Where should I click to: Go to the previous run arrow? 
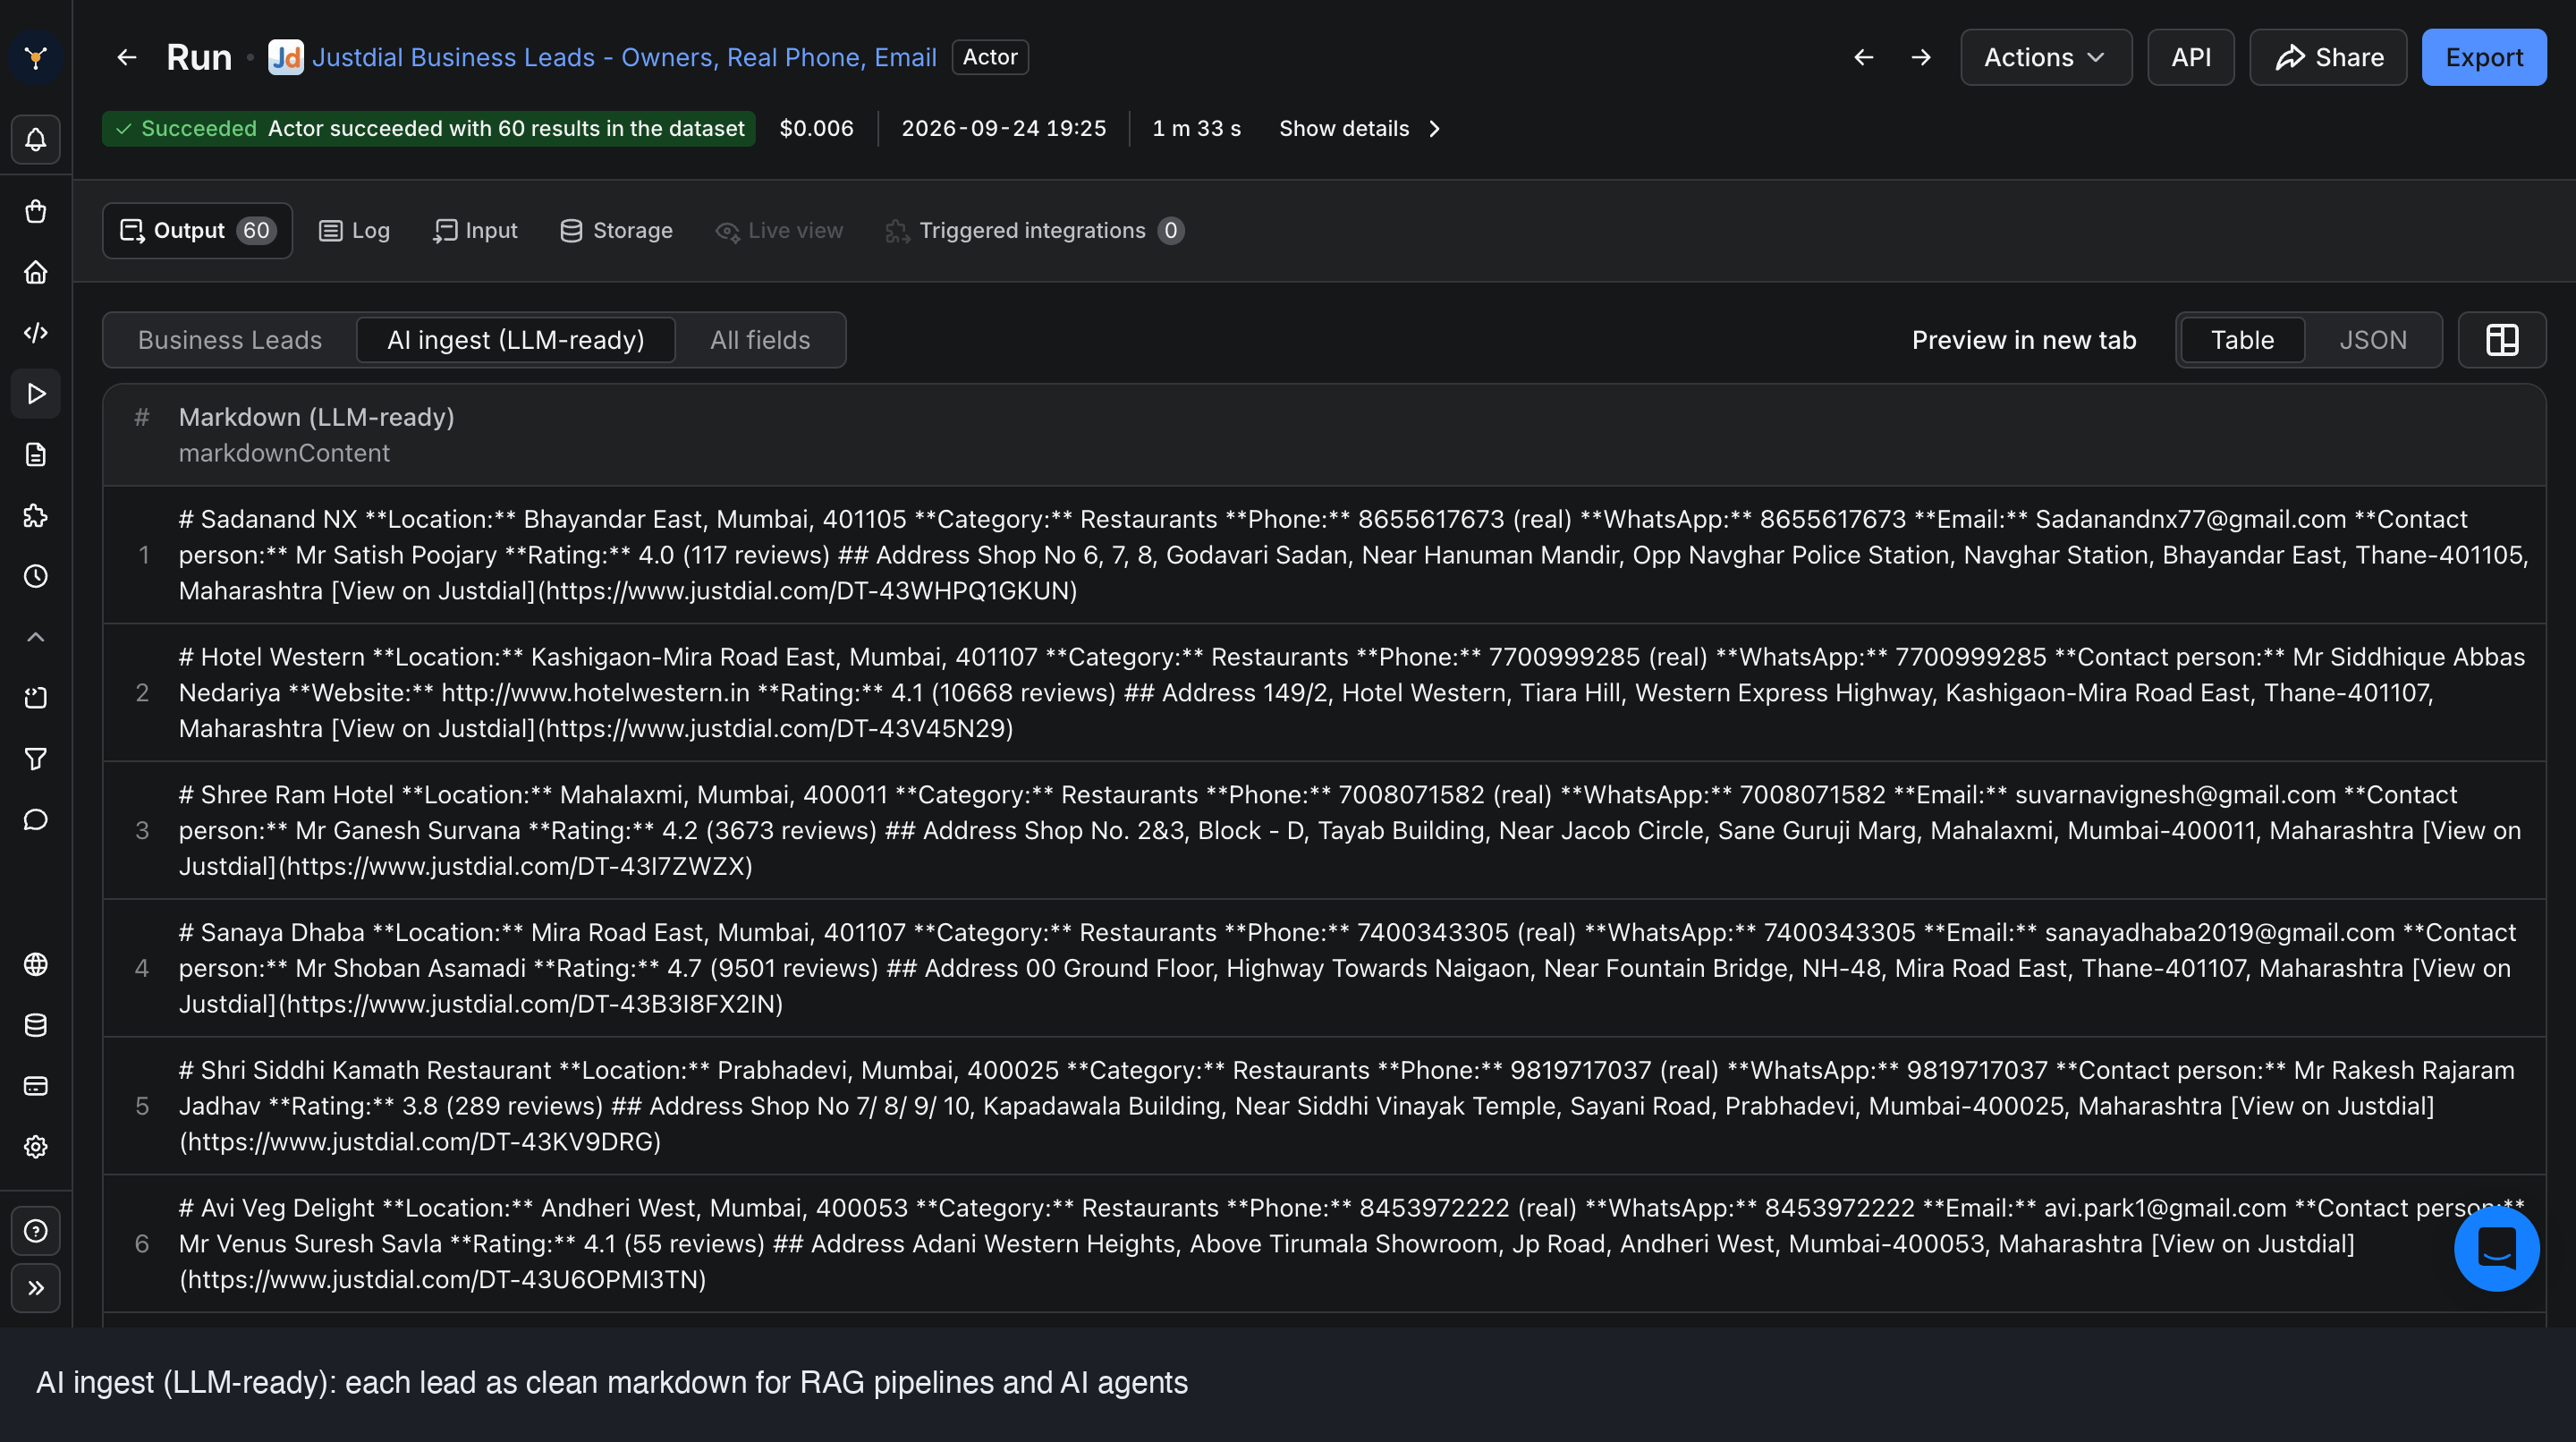[1863, 57]
